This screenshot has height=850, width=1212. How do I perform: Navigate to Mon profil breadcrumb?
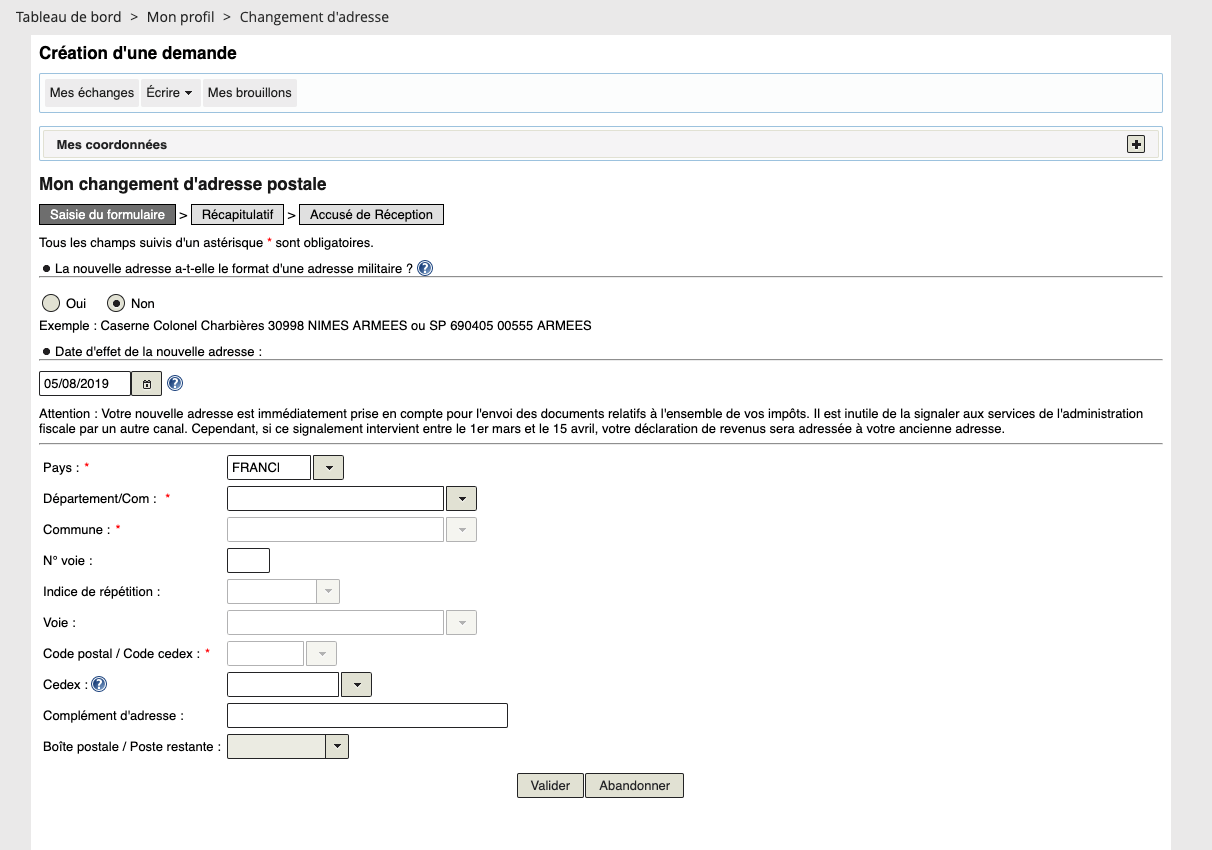(x=181, y=17)
